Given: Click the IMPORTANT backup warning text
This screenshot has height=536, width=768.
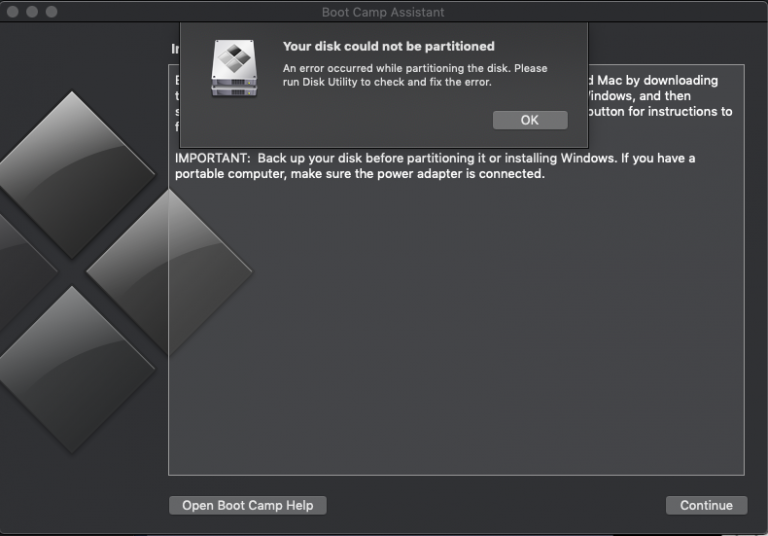Looking at the screenshot, I should (x=435, y=166).
